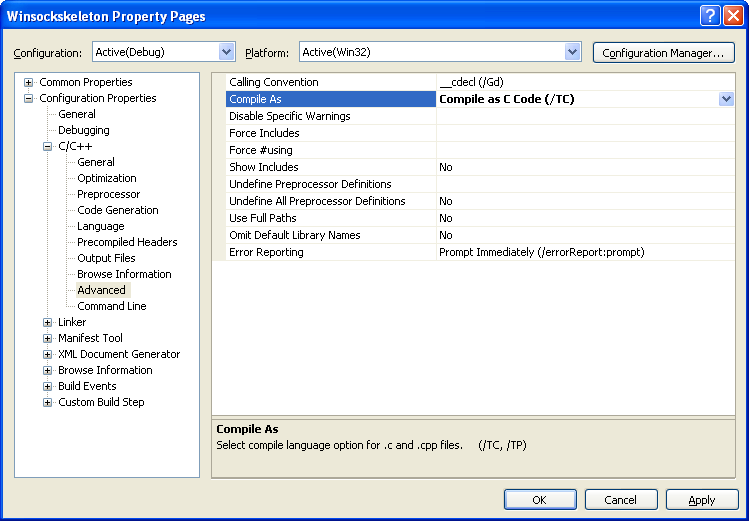This screenshot has height=521, width=749.
Task: Select the Manifest Tool label
Action: click(90, 338)
